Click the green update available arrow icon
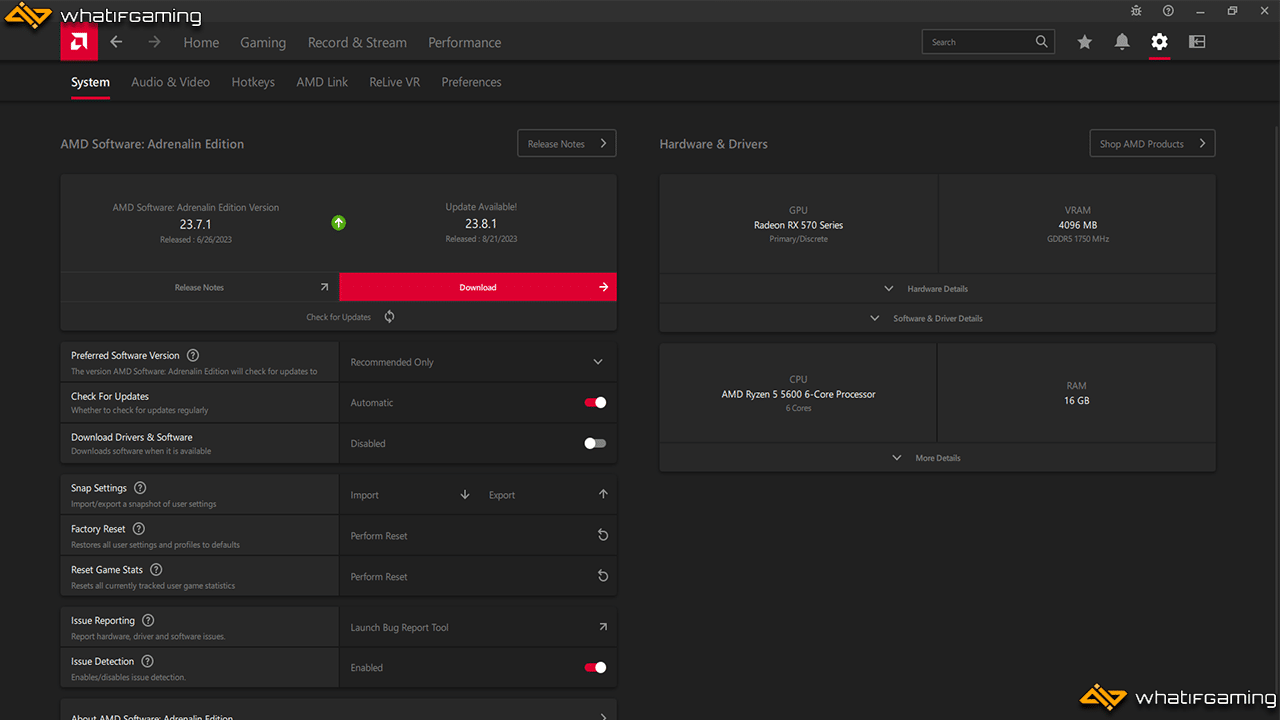Viewport: 1280px width, 720px height. 338,223
